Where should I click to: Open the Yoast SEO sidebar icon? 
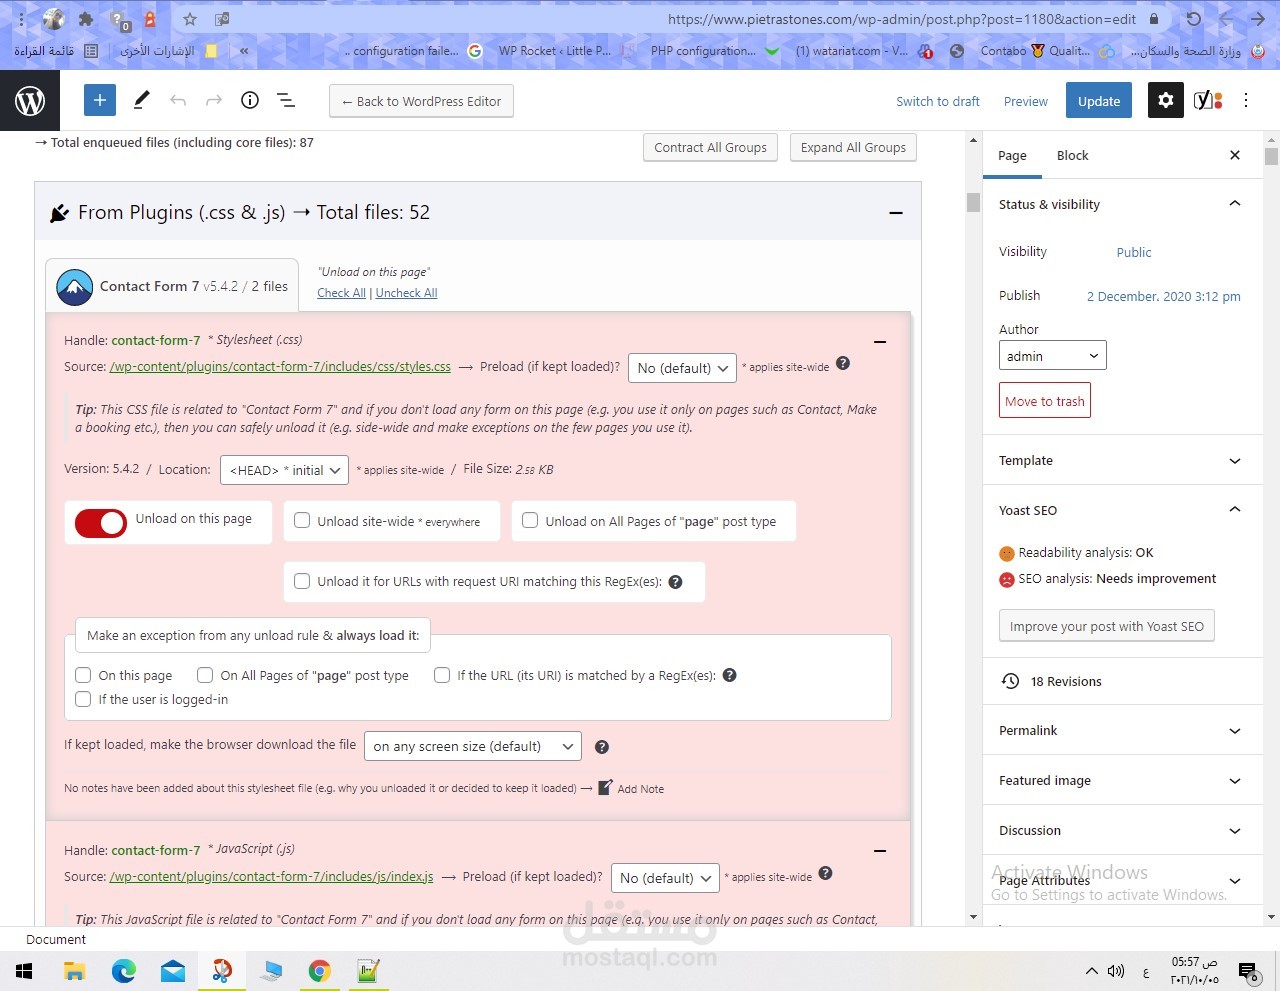pyautogui.click(x=1208, y=100)
